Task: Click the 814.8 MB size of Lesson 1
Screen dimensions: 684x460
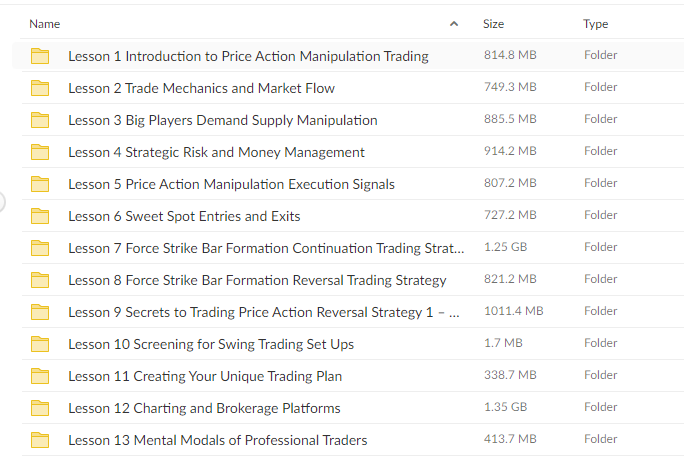Action: coord(510,55)
